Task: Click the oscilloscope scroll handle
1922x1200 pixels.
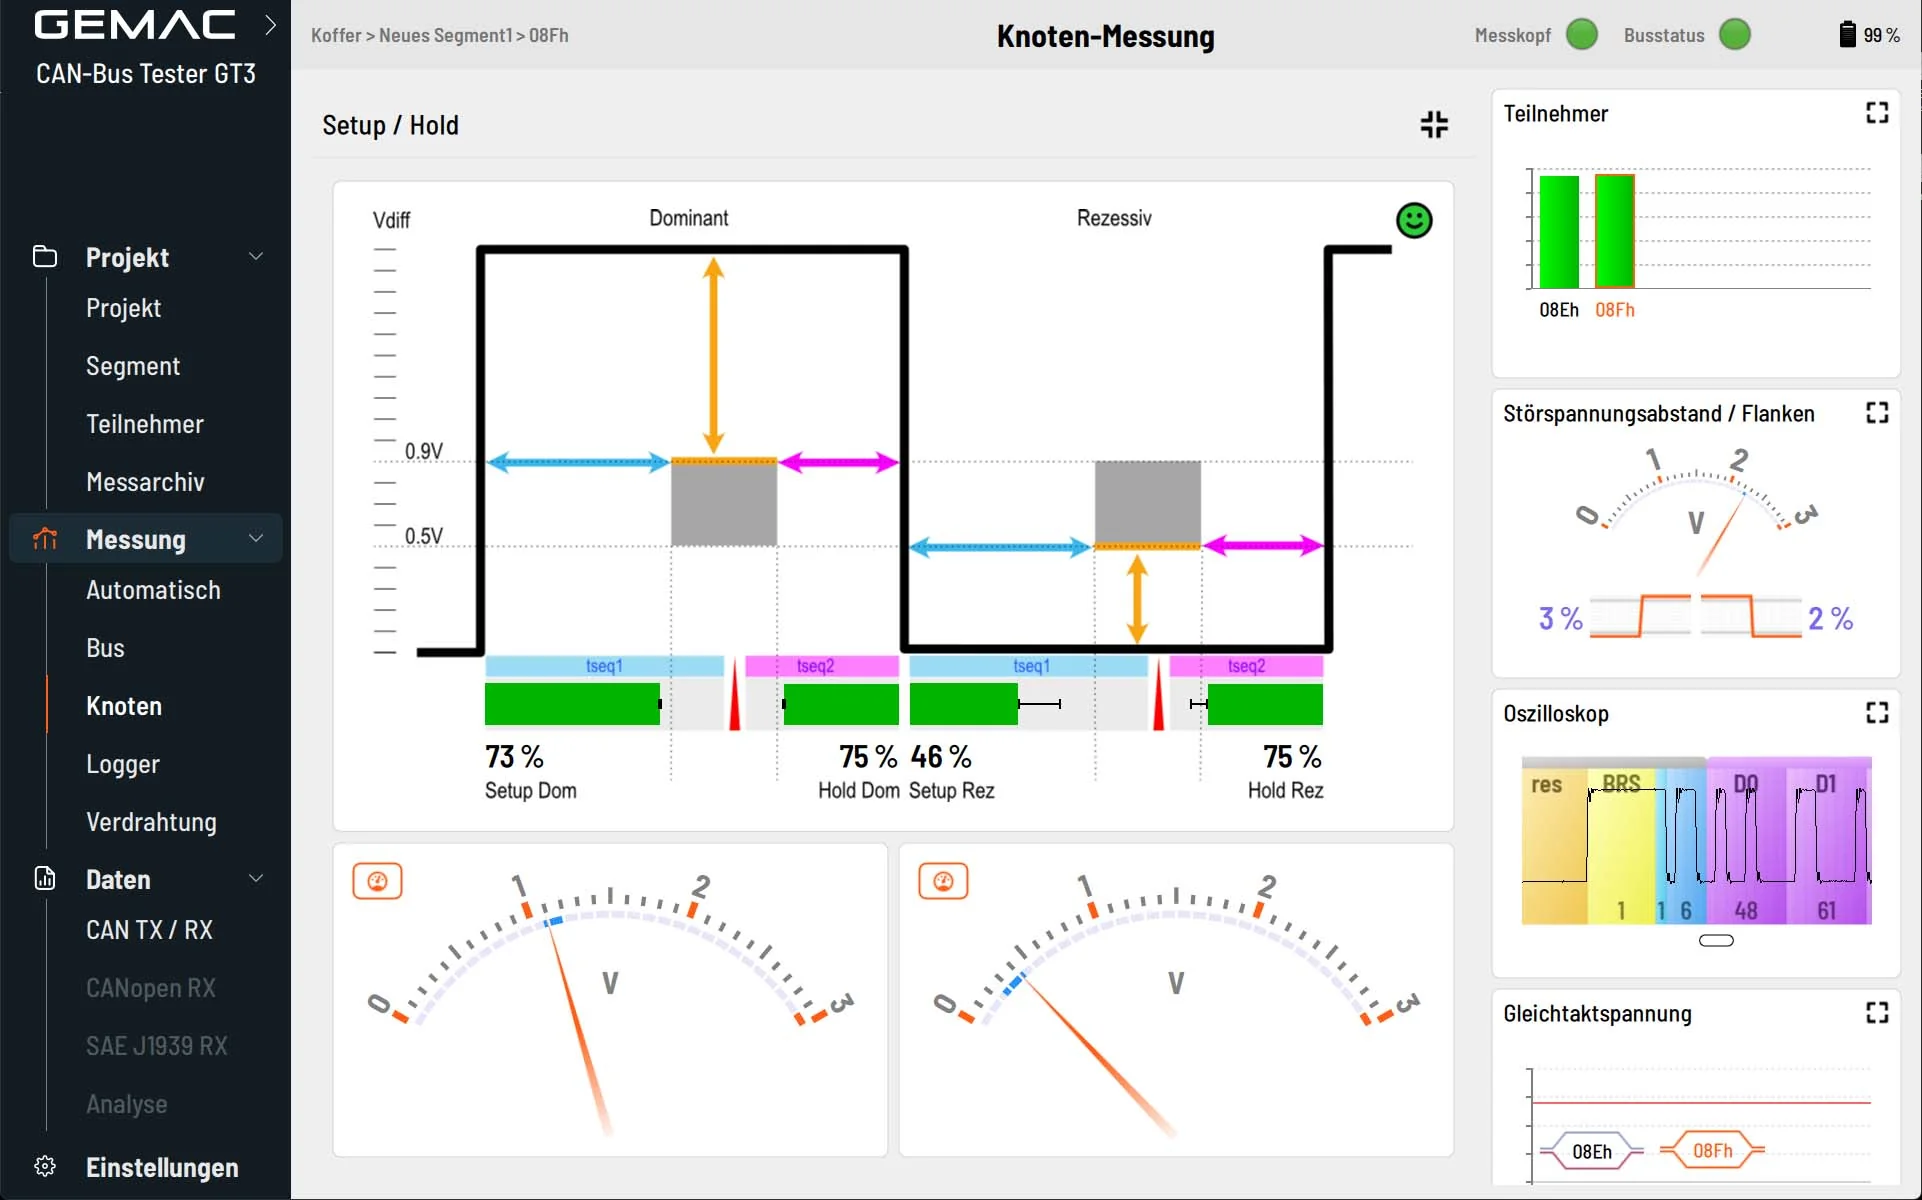Action: click(x=1716, y=940)
